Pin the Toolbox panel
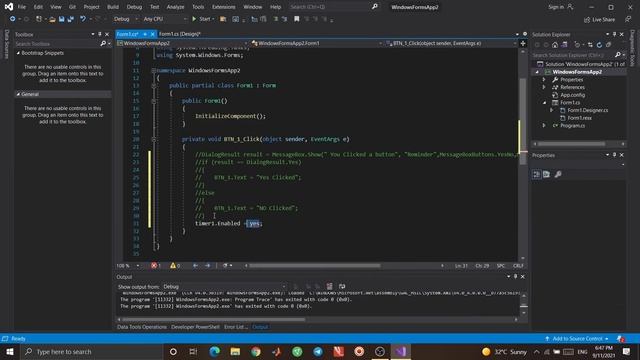 (x=100, y=34)
